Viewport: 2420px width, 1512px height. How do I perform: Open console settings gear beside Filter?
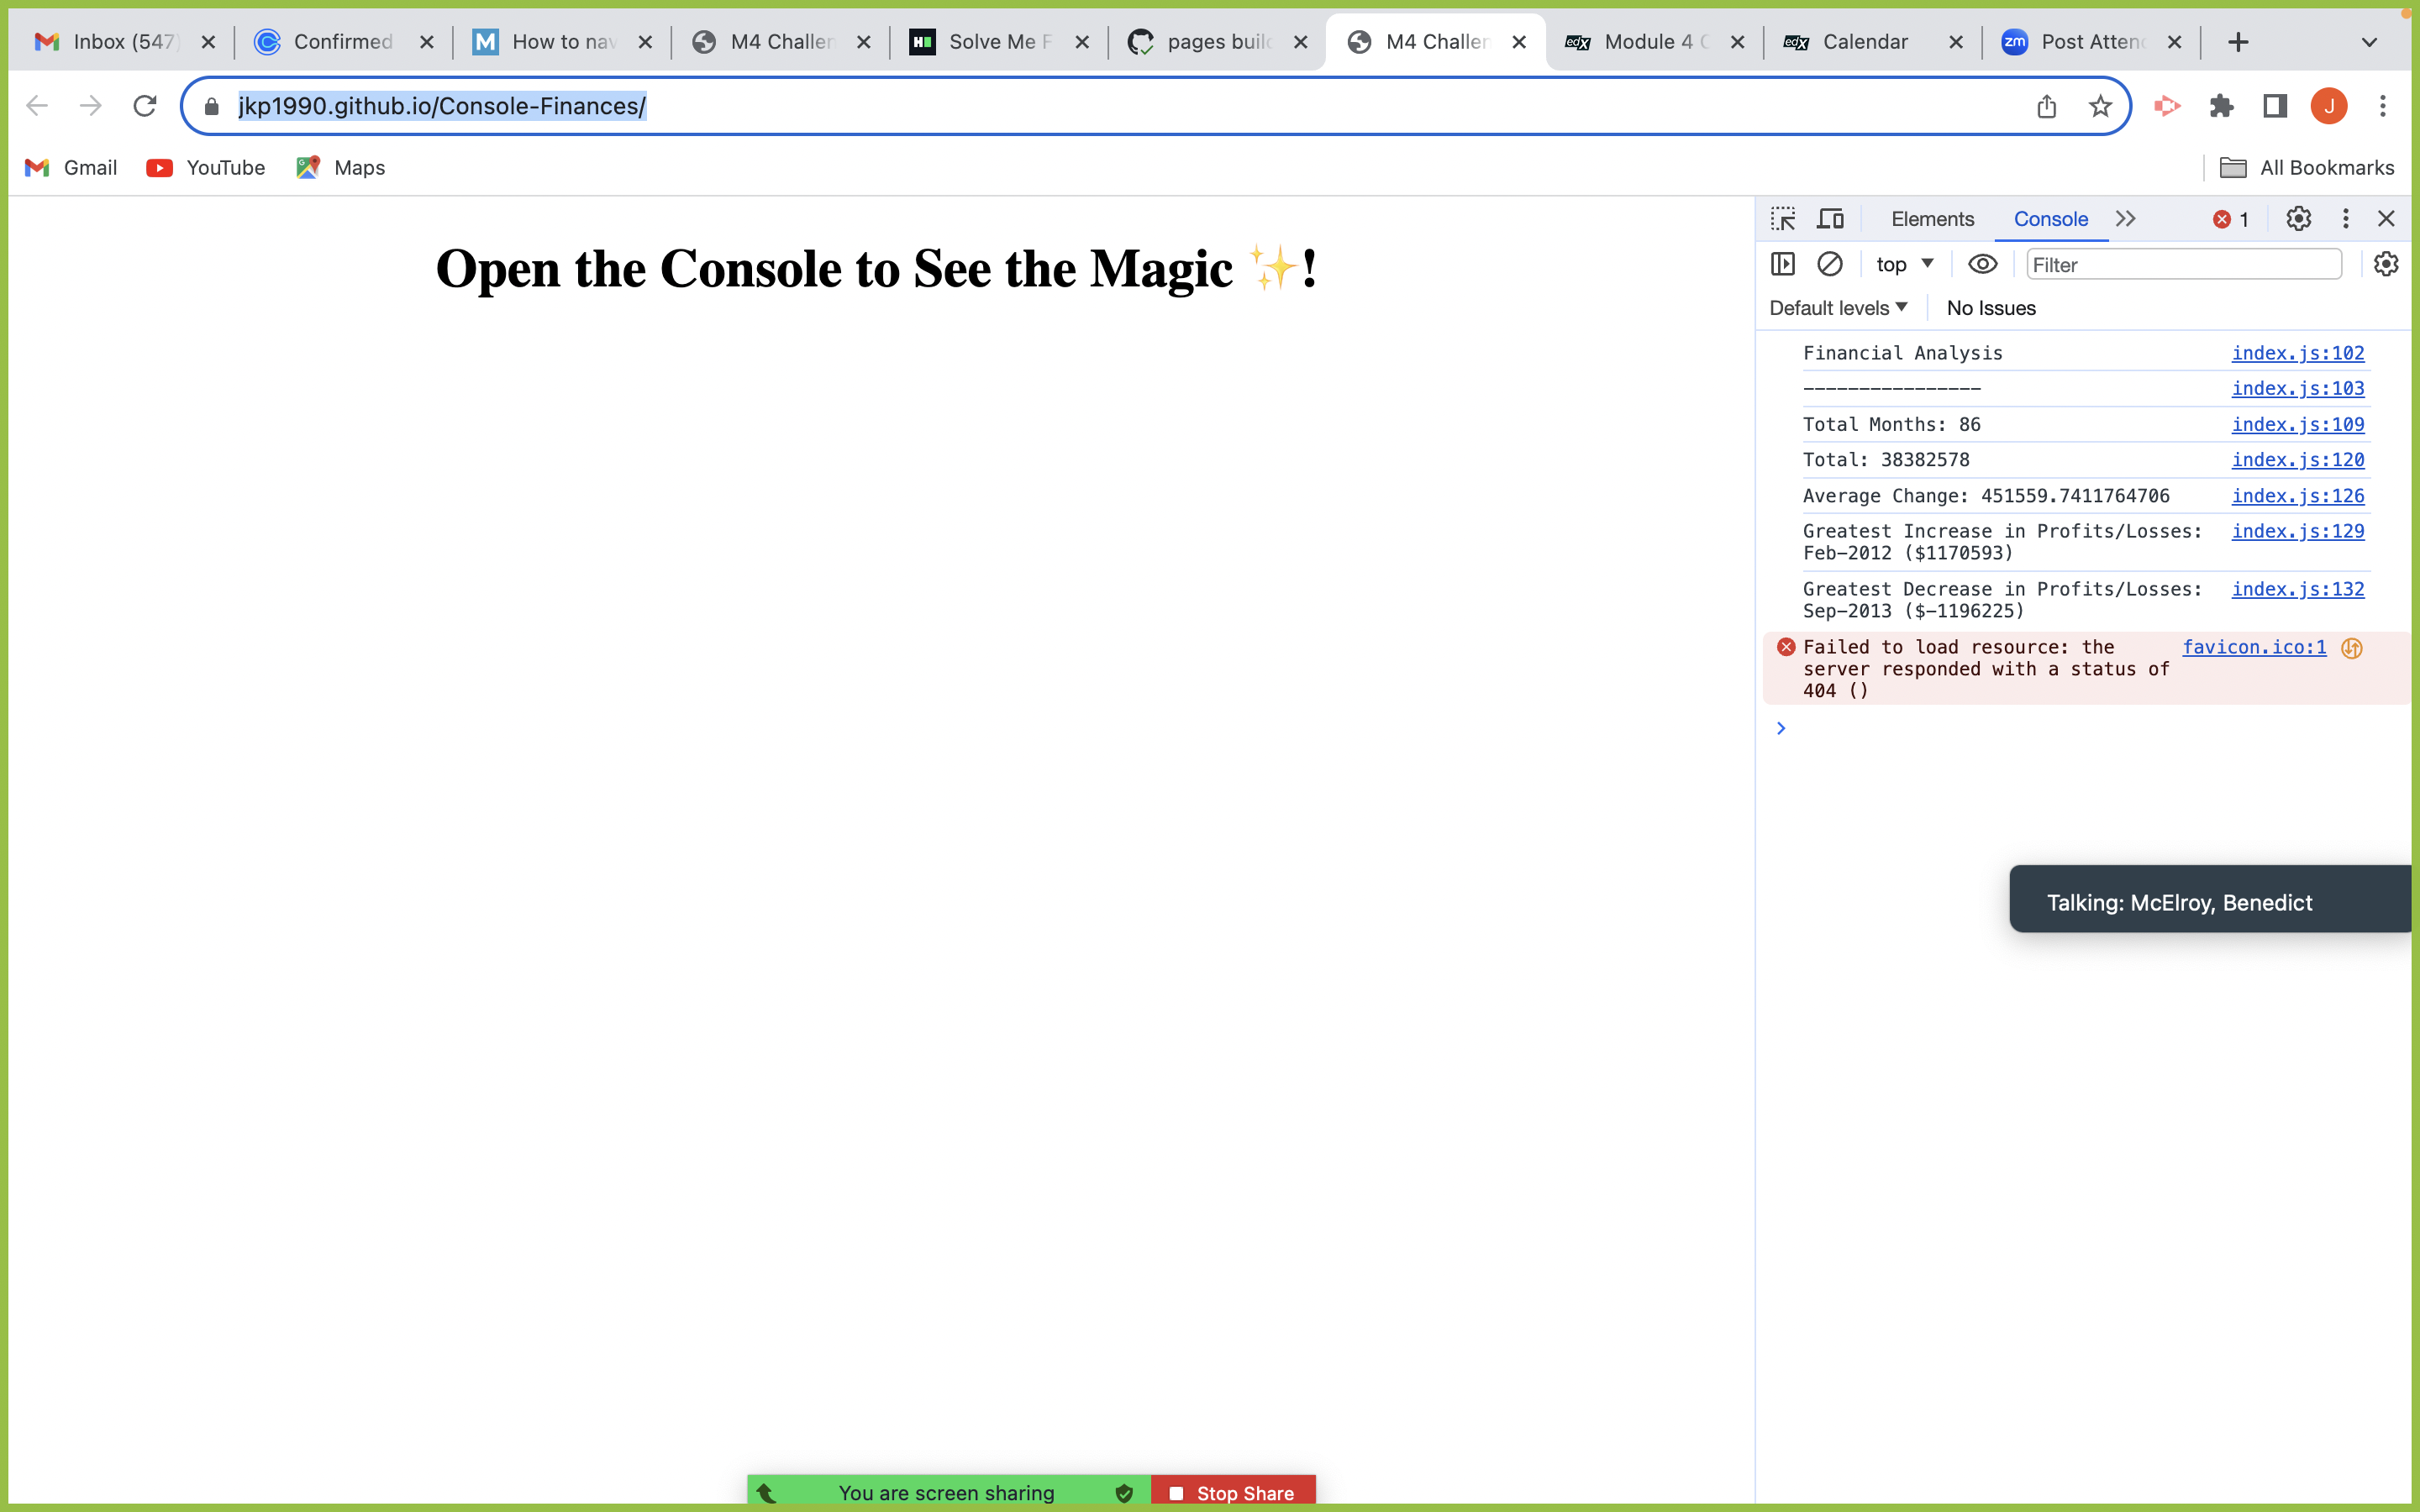(2386, 264)
